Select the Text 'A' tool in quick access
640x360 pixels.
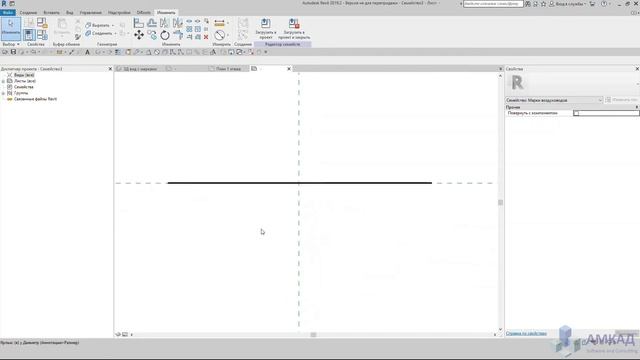(87, 52)
